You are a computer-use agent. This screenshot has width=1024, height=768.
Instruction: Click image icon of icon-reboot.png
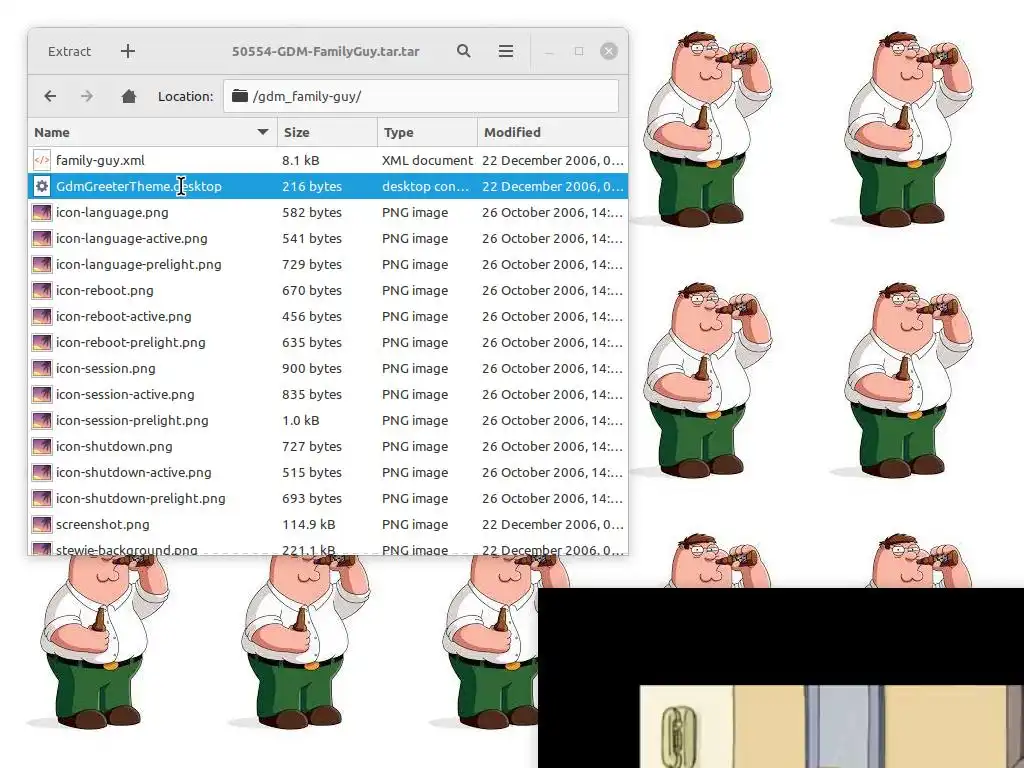[42, 291]
